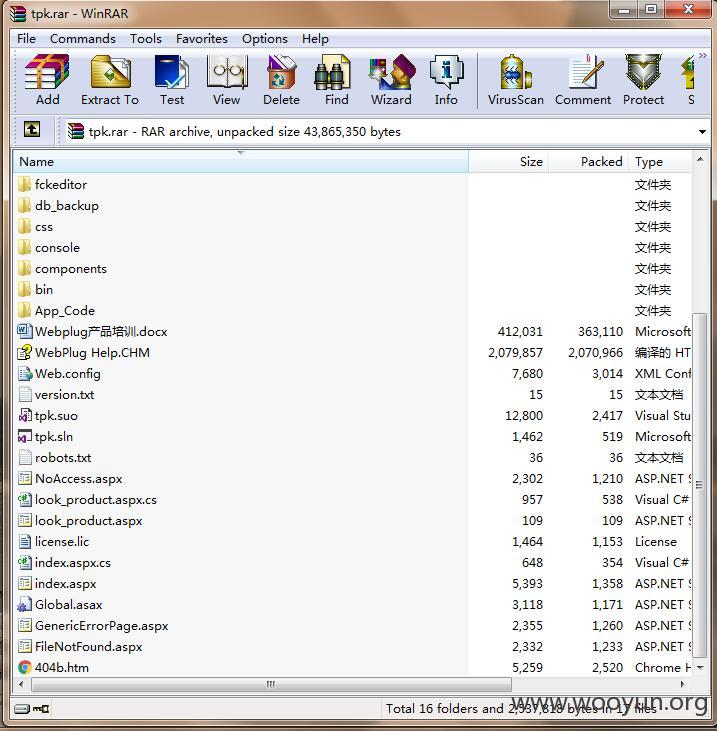Click the Extract To toolbar icon
This screenshot has height=731, width=717.
pyautogui.click(x=110, y=80)
